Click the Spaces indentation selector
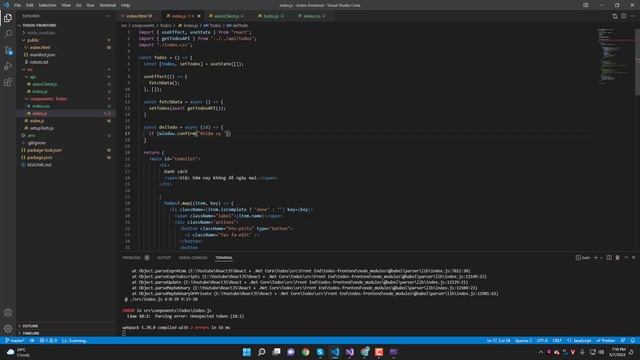640x360 pixels. pyautogui.click(x=523, y=340)
